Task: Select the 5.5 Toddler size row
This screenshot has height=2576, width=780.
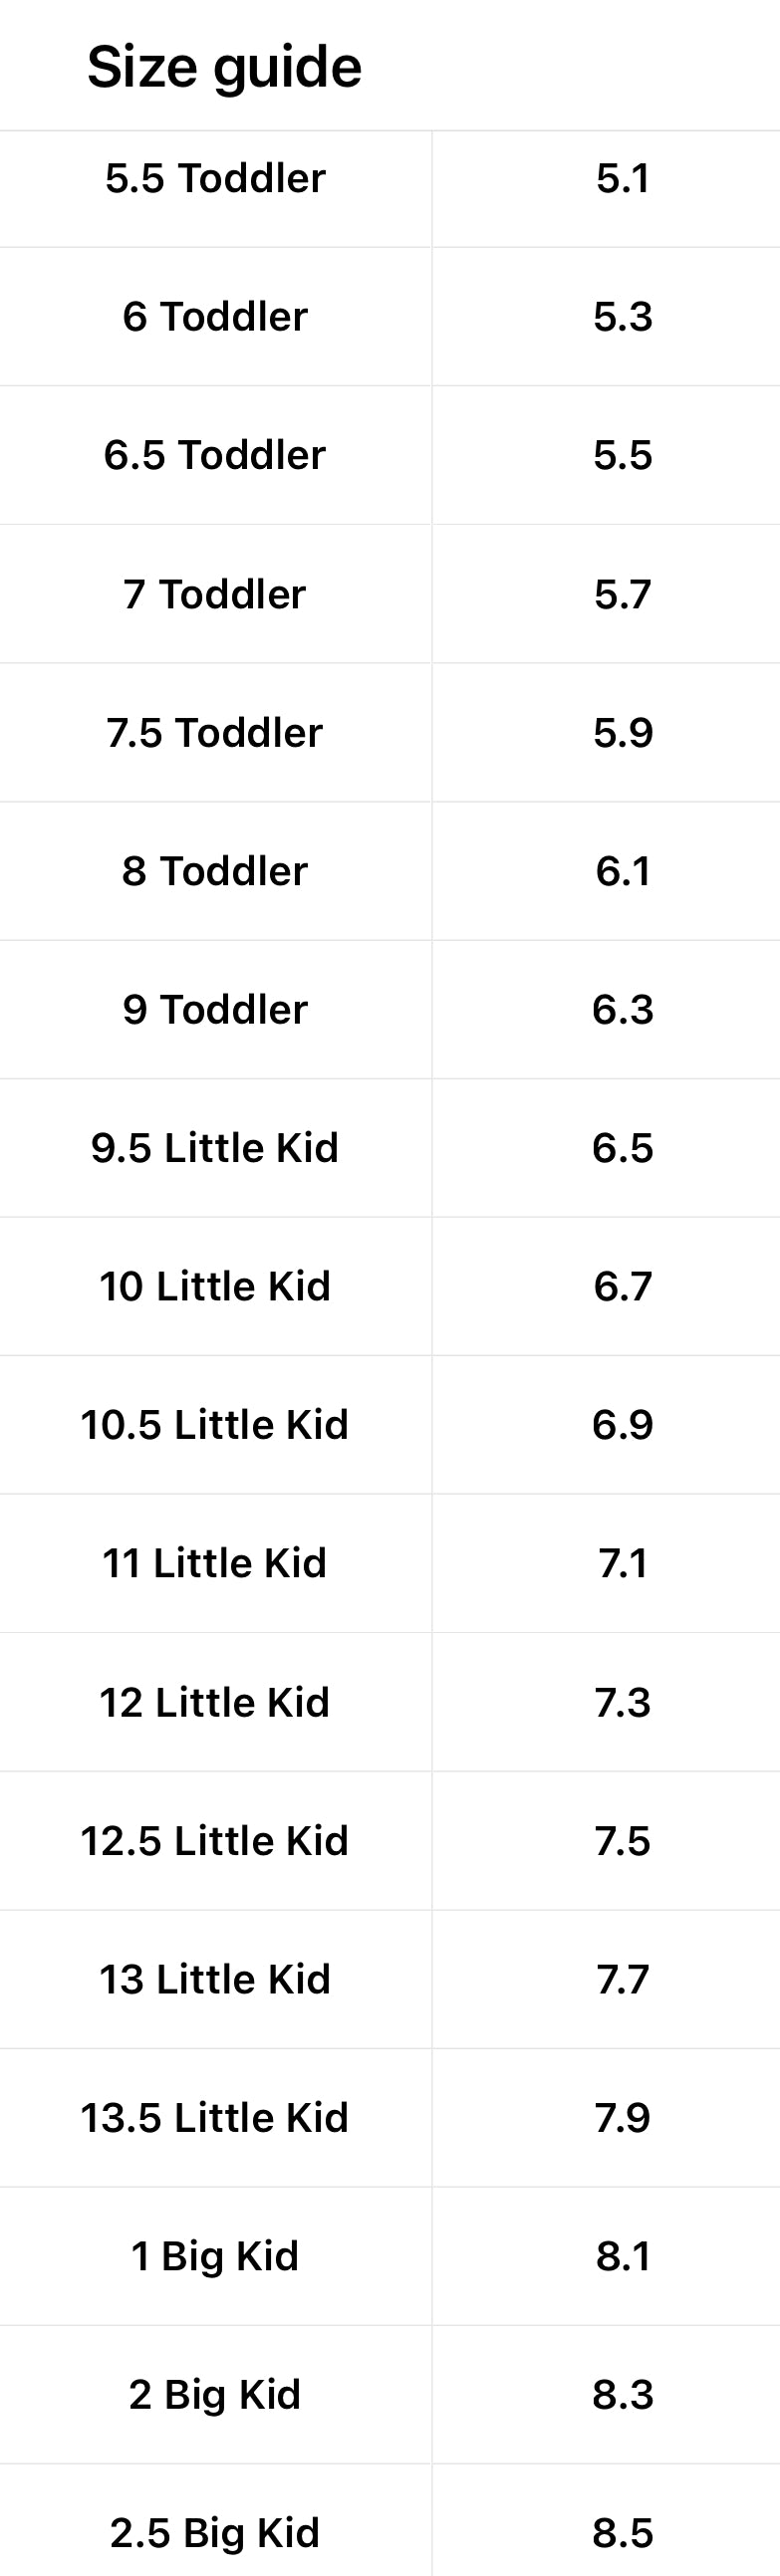Action: click(215, 179)
